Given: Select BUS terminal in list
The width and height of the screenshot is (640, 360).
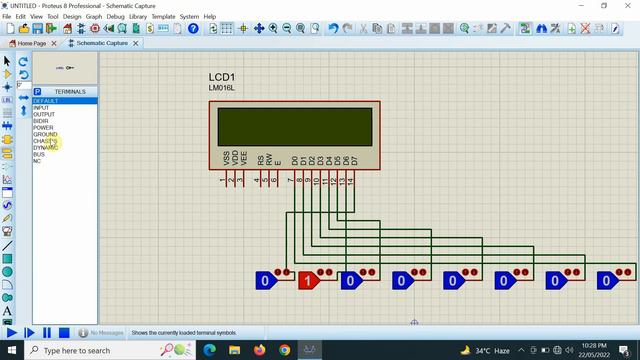Looking at the screenshot, I should [x=65, y=154].
